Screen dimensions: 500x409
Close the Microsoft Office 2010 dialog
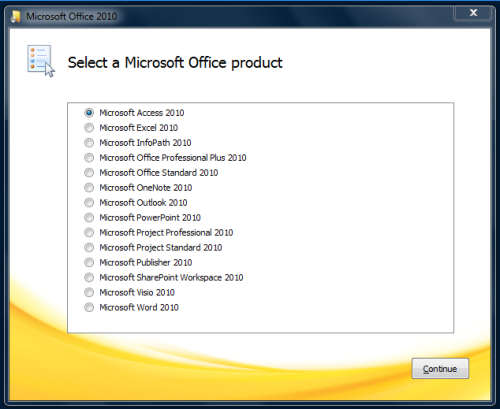pos(473,13)
